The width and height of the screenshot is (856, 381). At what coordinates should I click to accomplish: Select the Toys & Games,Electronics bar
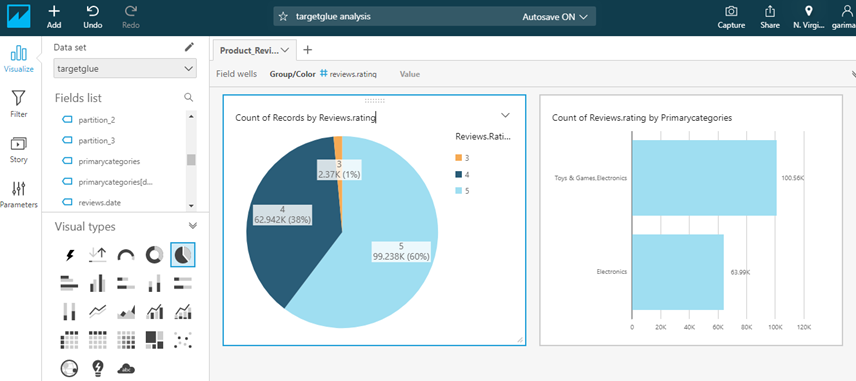pyautogui.click(x=704, y=178)
